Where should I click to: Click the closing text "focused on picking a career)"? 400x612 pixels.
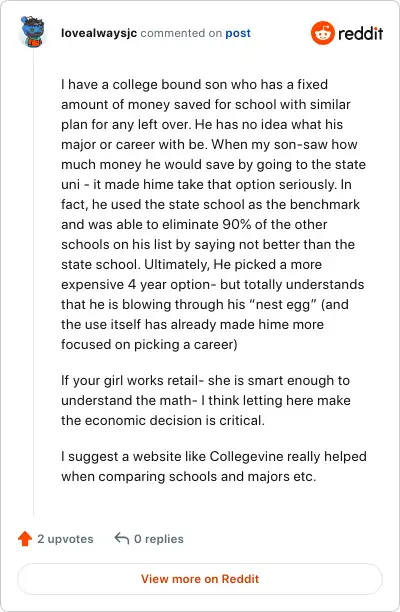pyautogui.click(x=149, y=345)
